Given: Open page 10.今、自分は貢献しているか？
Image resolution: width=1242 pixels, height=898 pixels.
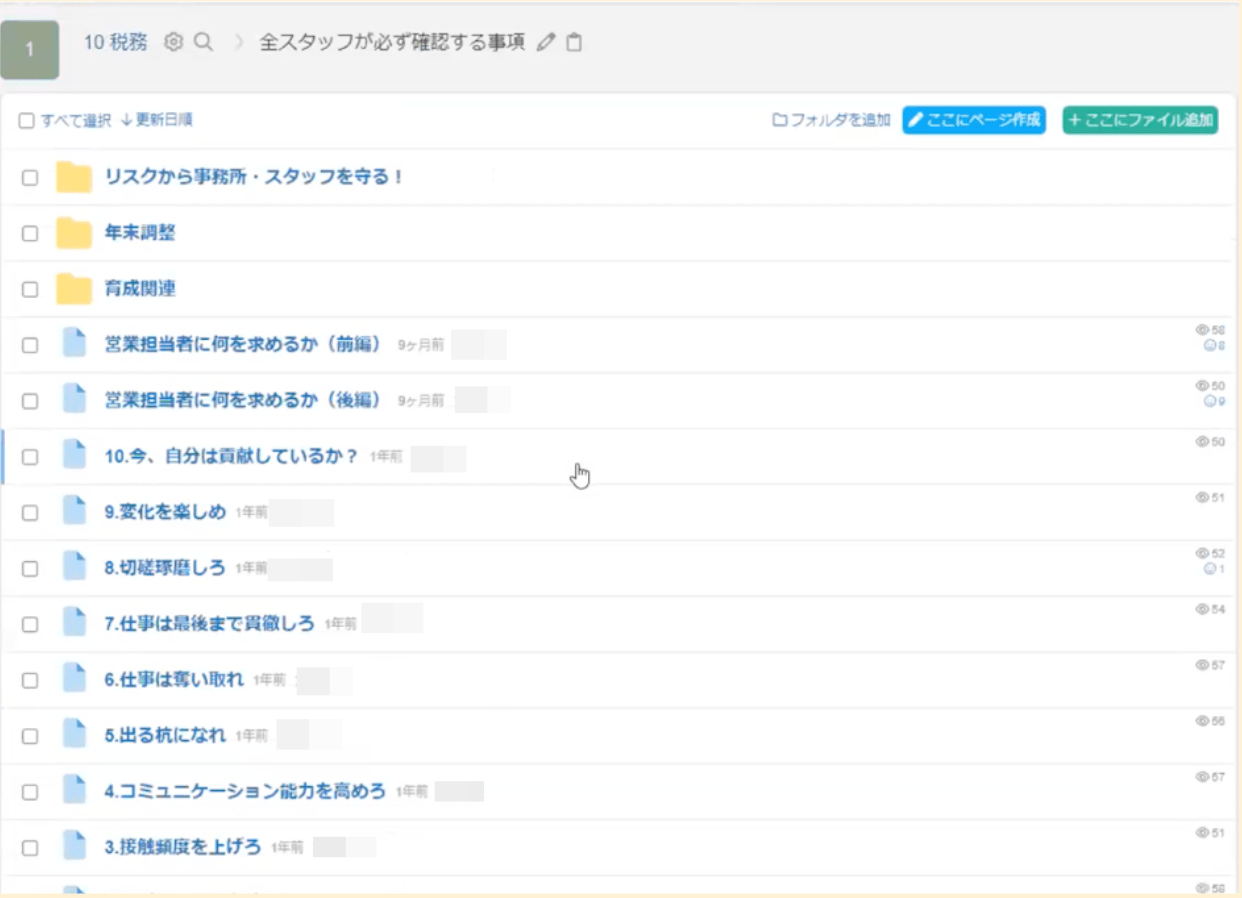Looking at the screenshot, I should [231, 456].
